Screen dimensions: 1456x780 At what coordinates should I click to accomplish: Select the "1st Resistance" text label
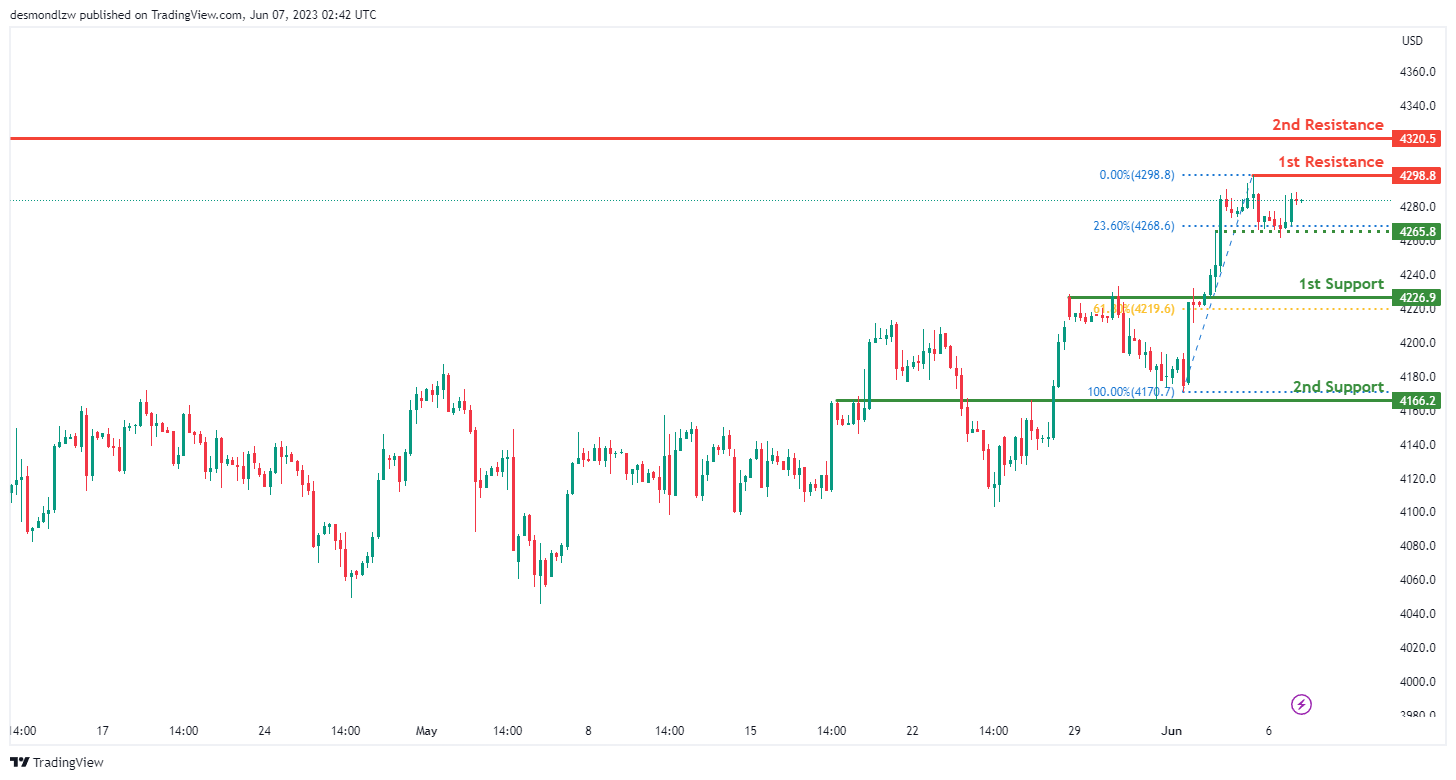[1330, 162]
